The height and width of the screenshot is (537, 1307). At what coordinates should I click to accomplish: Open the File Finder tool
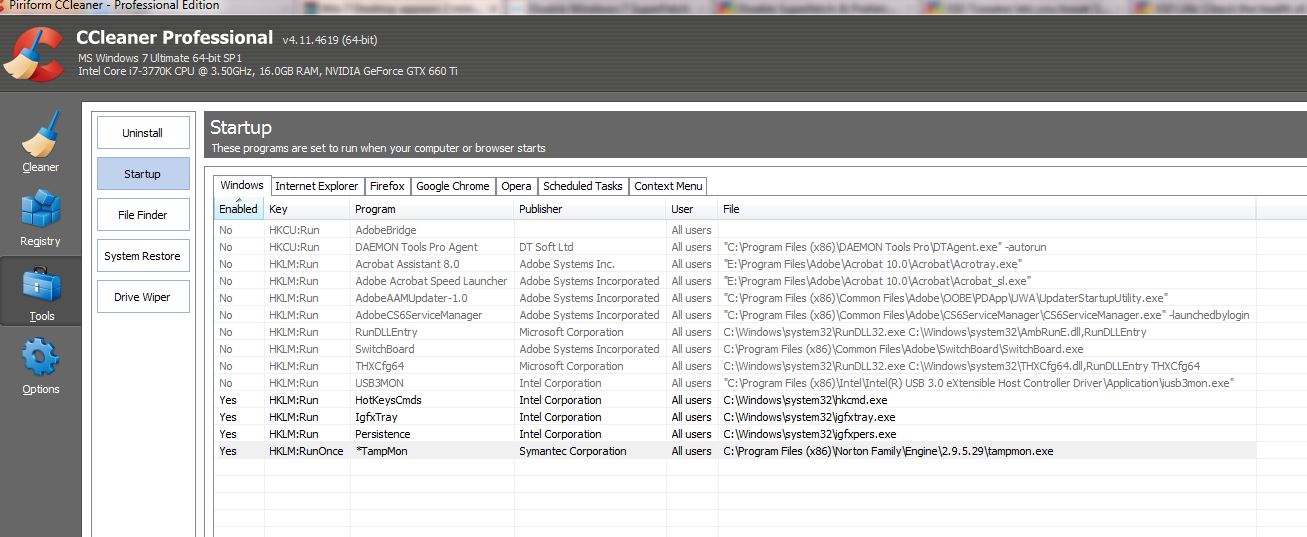(143, 215)
